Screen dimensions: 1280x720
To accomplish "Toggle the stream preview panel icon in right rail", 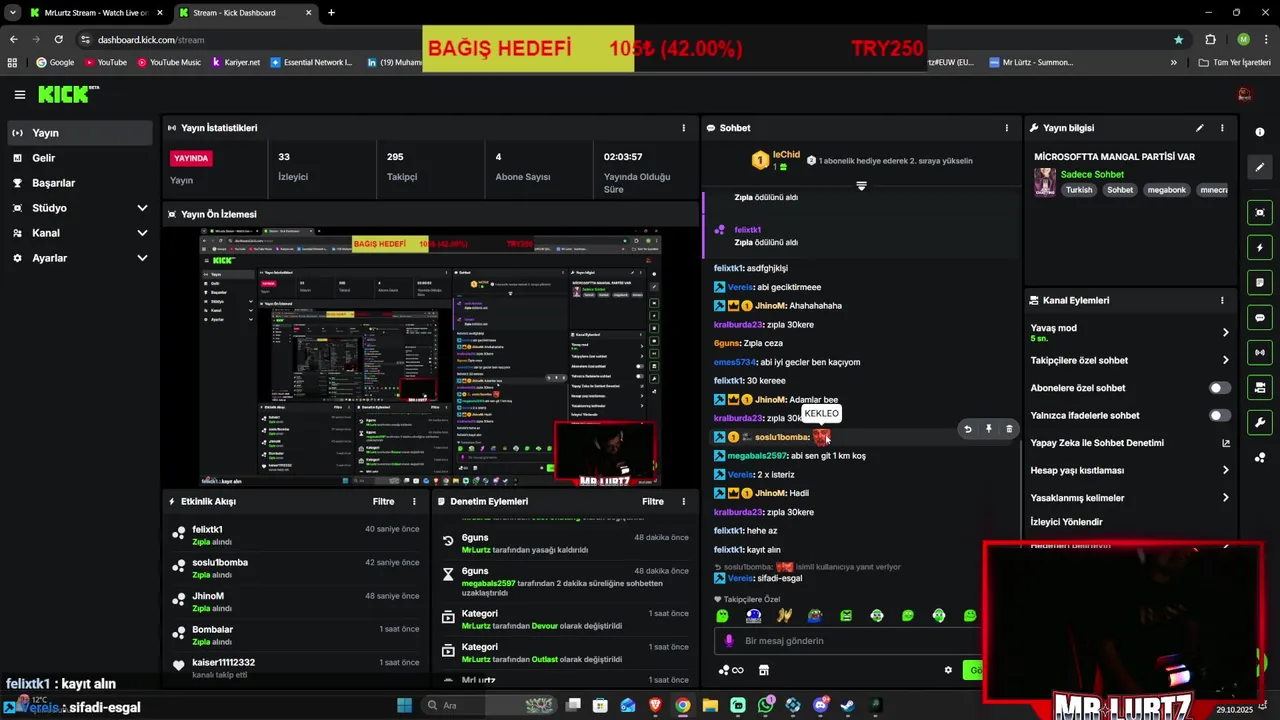I will coord(1260,212).
